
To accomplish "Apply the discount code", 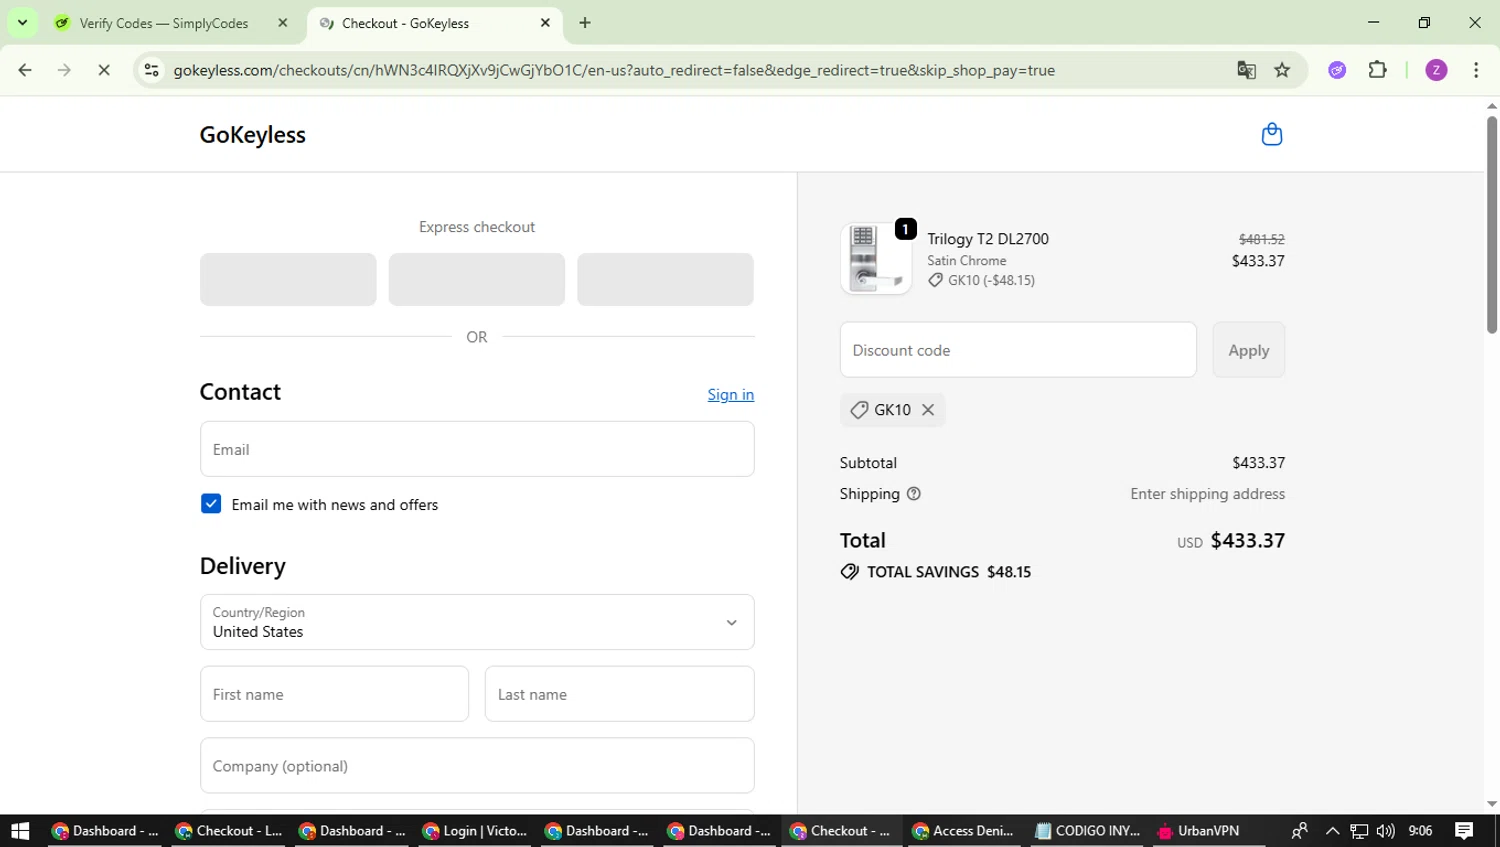I will click(x=1248, y=350).
